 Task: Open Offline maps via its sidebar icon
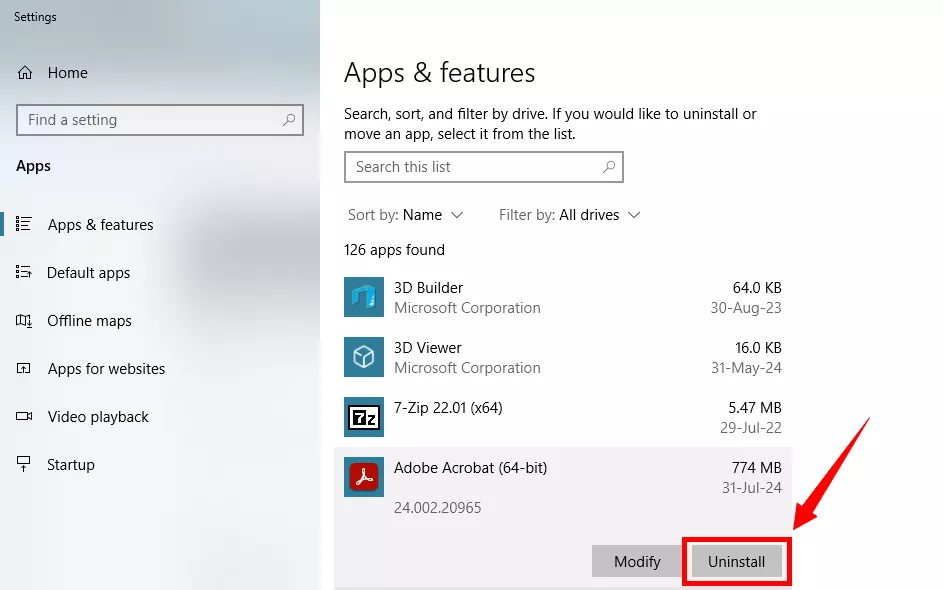point(24,320)
